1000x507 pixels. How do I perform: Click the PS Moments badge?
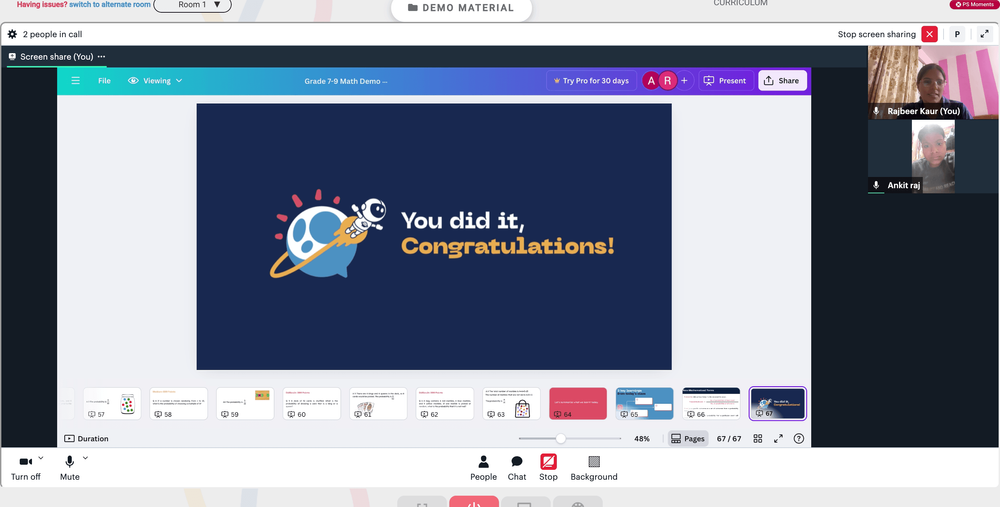point(974,4)
